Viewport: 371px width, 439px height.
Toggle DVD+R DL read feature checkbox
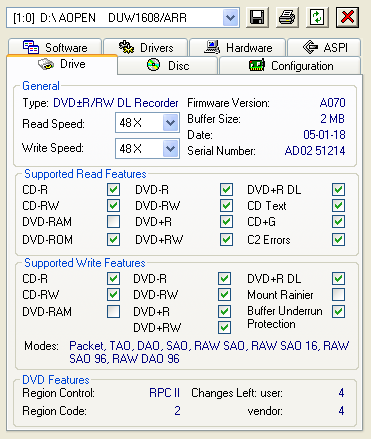(x=338, y=190)
